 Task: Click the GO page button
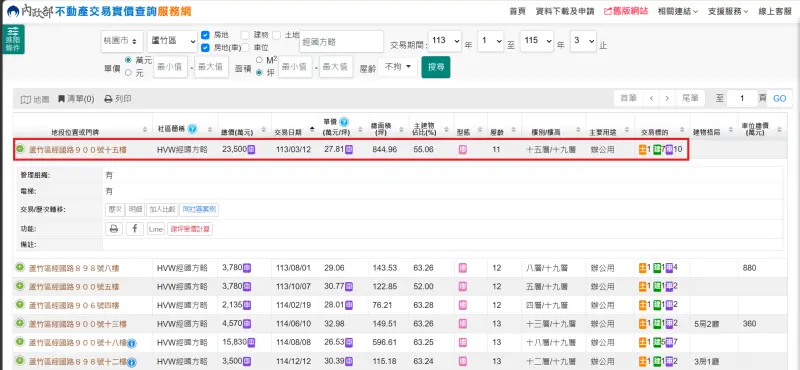pos(779,98)
